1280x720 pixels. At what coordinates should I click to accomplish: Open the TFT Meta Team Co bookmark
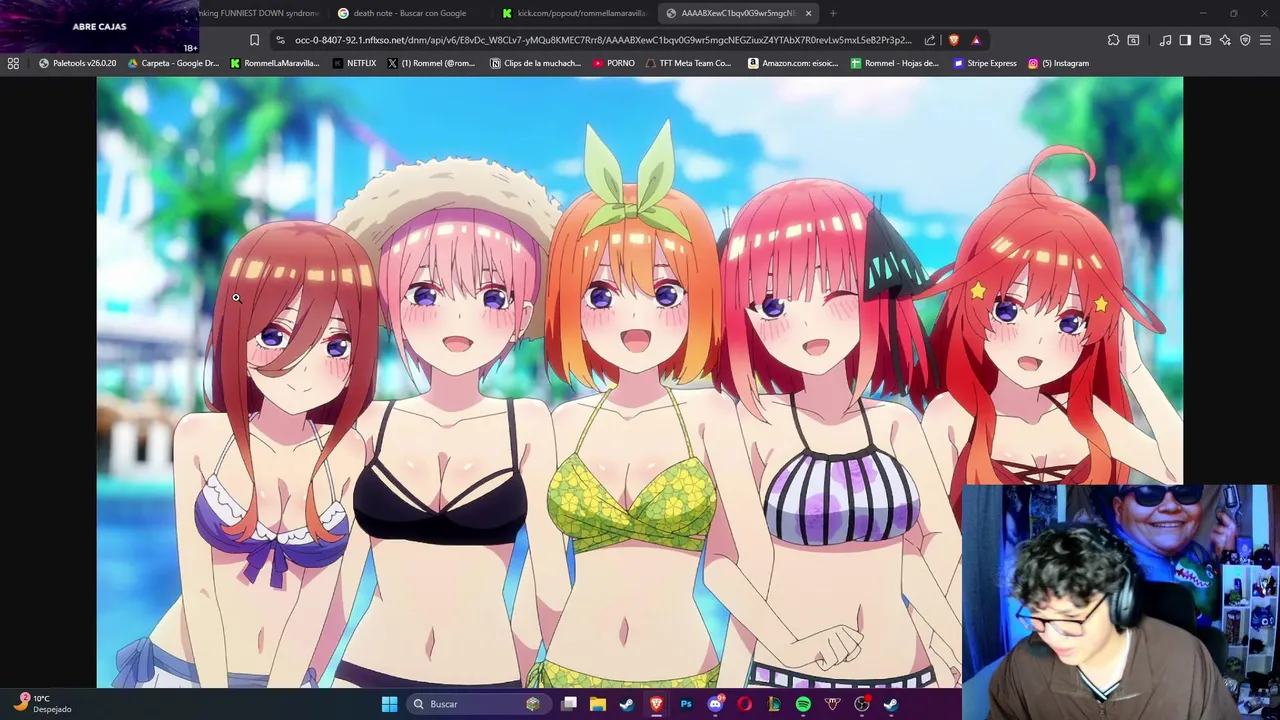point(688,63)
